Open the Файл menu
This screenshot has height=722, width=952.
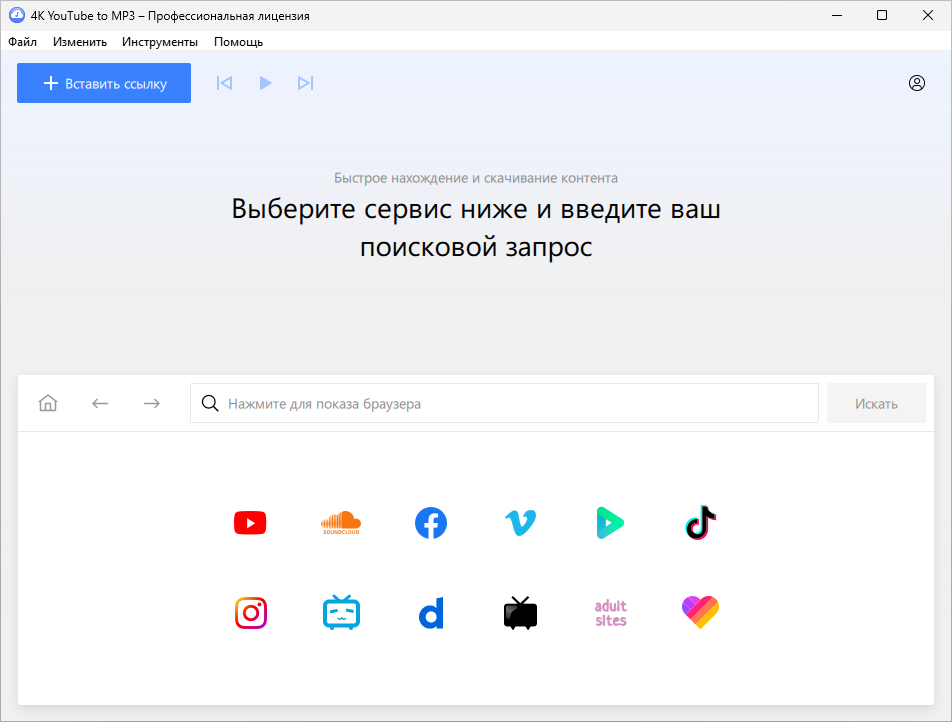(x=22, y=42)
